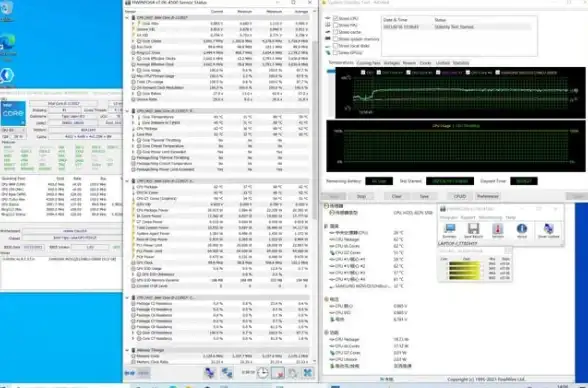Open Sensors thermometer icon in HWiNFO toolbar

[498, 230]
